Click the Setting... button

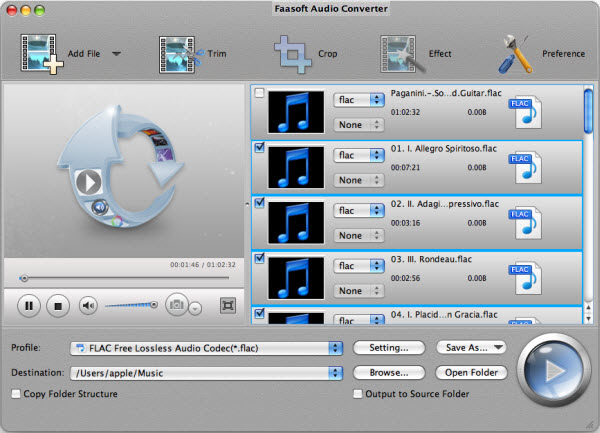pyautogui.click(x=389, y=348)
